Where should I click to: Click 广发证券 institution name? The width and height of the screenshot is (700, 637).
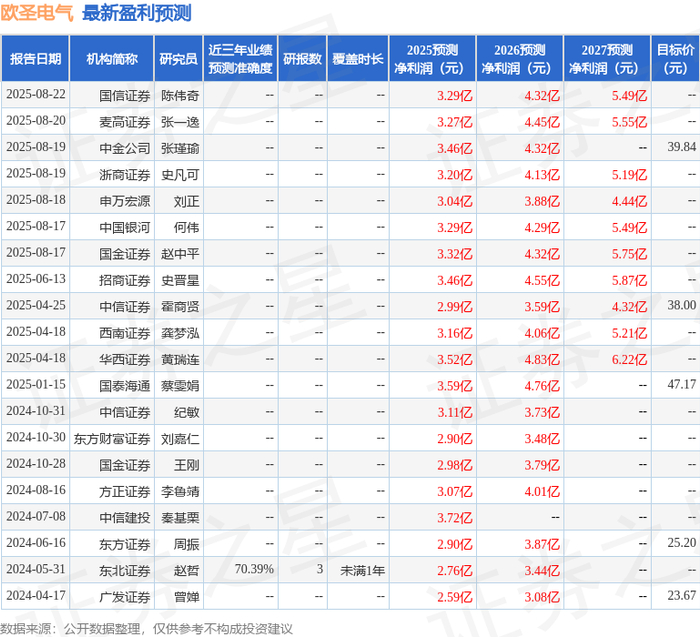click(x=125, y=596)
